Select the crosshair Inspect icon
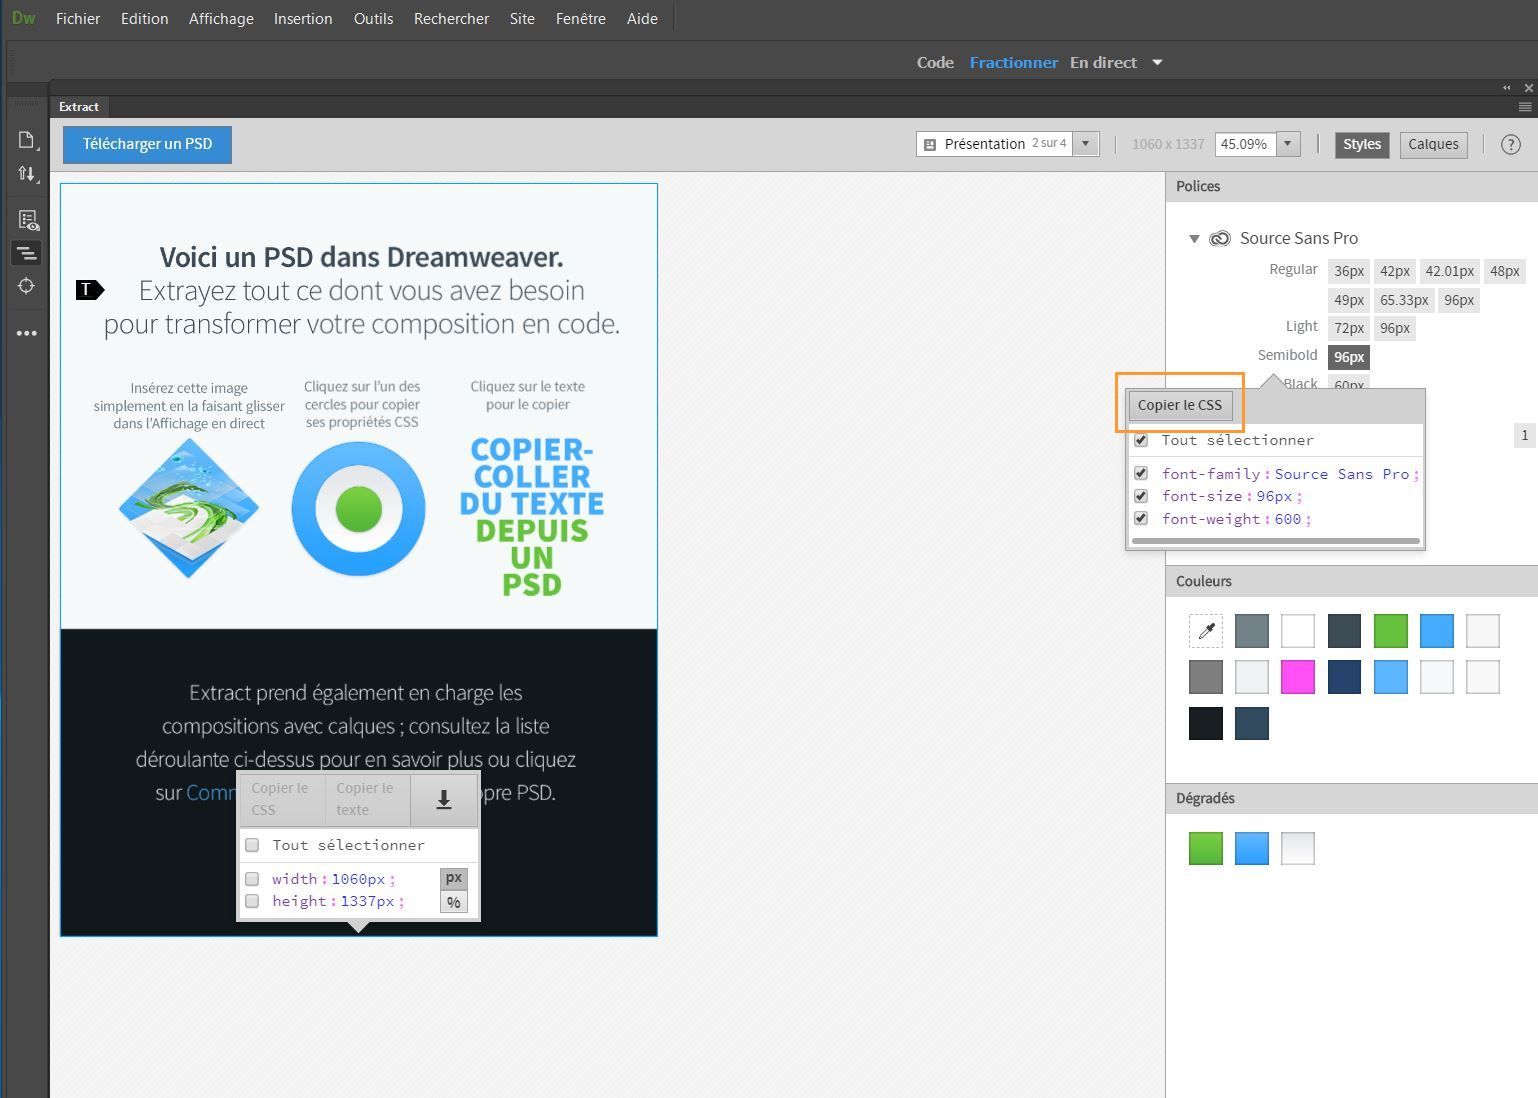The width and height of the screenshot is (1538, 1098). coord(27,286)
